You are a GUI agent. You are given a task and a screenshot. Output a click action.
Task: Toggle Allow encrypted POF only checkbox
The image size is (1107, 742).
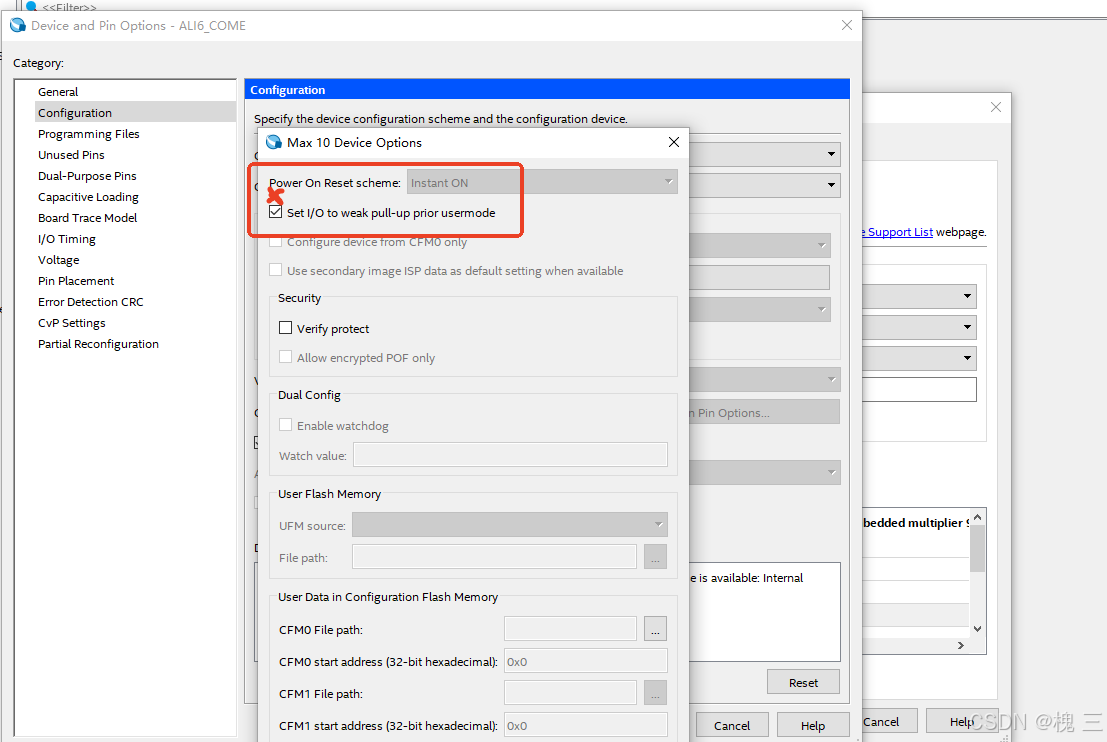285,357
